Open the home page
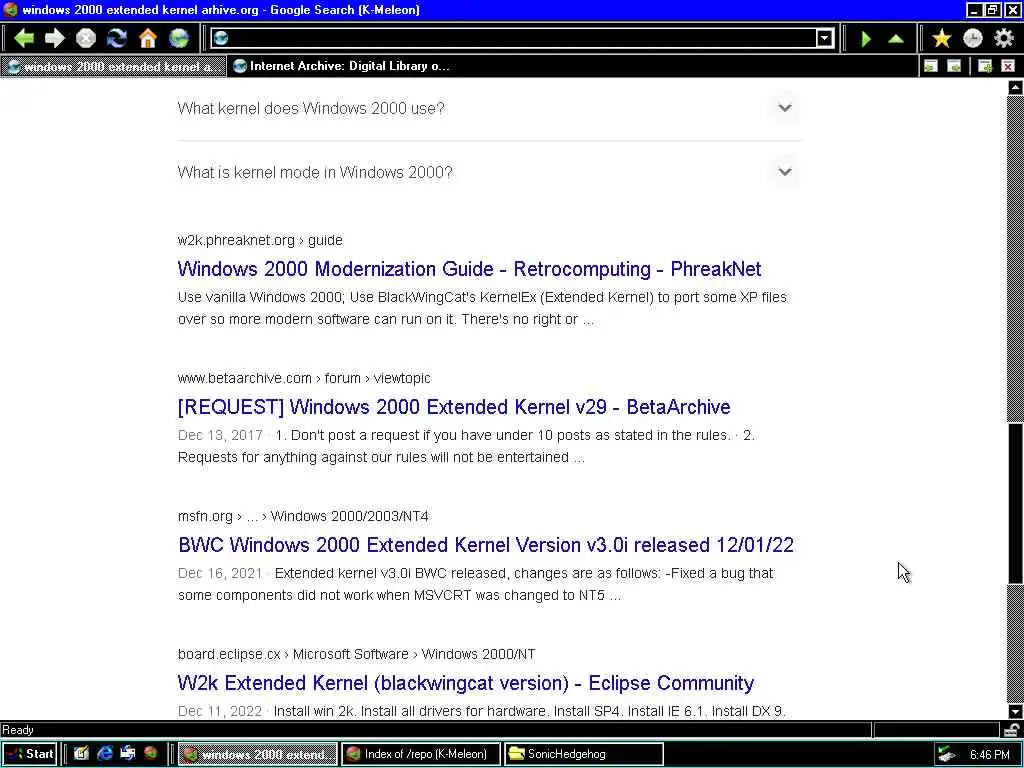Image resolution: width=1024 pixels, height=768 pixels. coord(148,39)
